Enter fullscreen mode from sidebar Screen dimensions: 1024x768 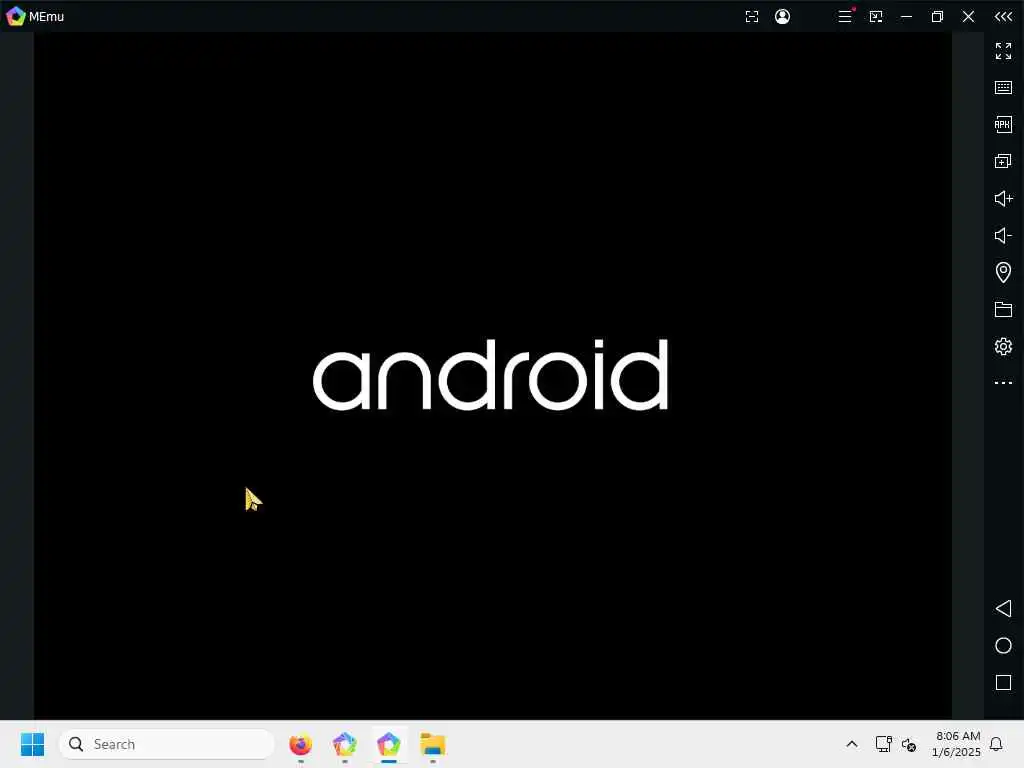pyautogui.click(x=1003, y=51)
